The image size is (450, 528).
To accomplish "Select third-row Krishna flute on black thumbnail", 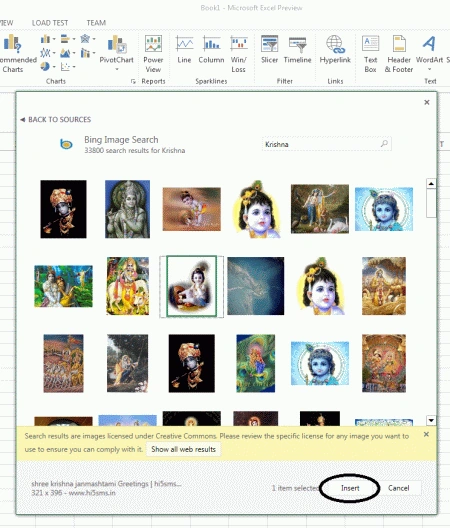I will pyautogui.click(x=192, y=363).
